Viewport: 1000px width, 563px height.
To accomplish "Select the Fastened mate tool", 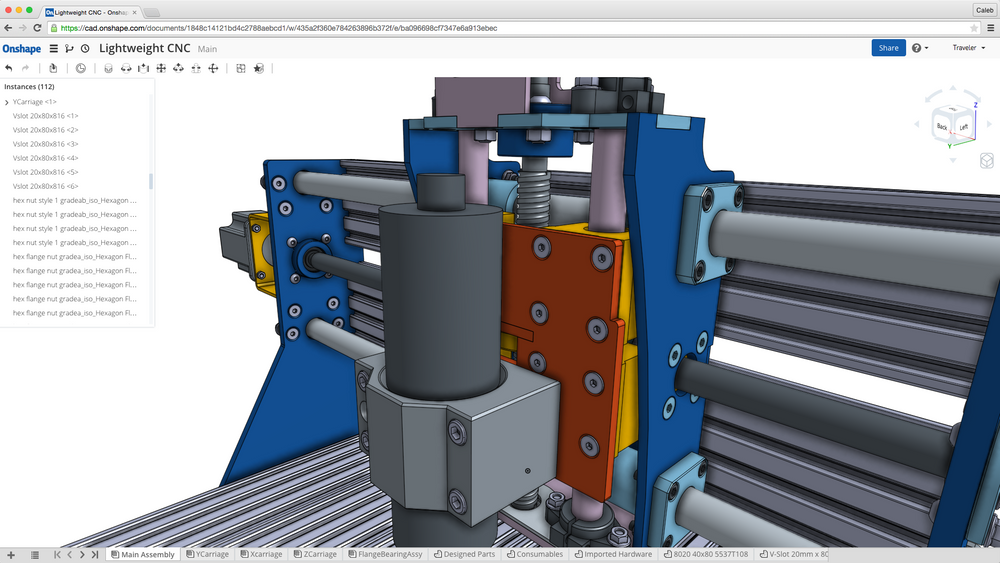I will point(108,68).
